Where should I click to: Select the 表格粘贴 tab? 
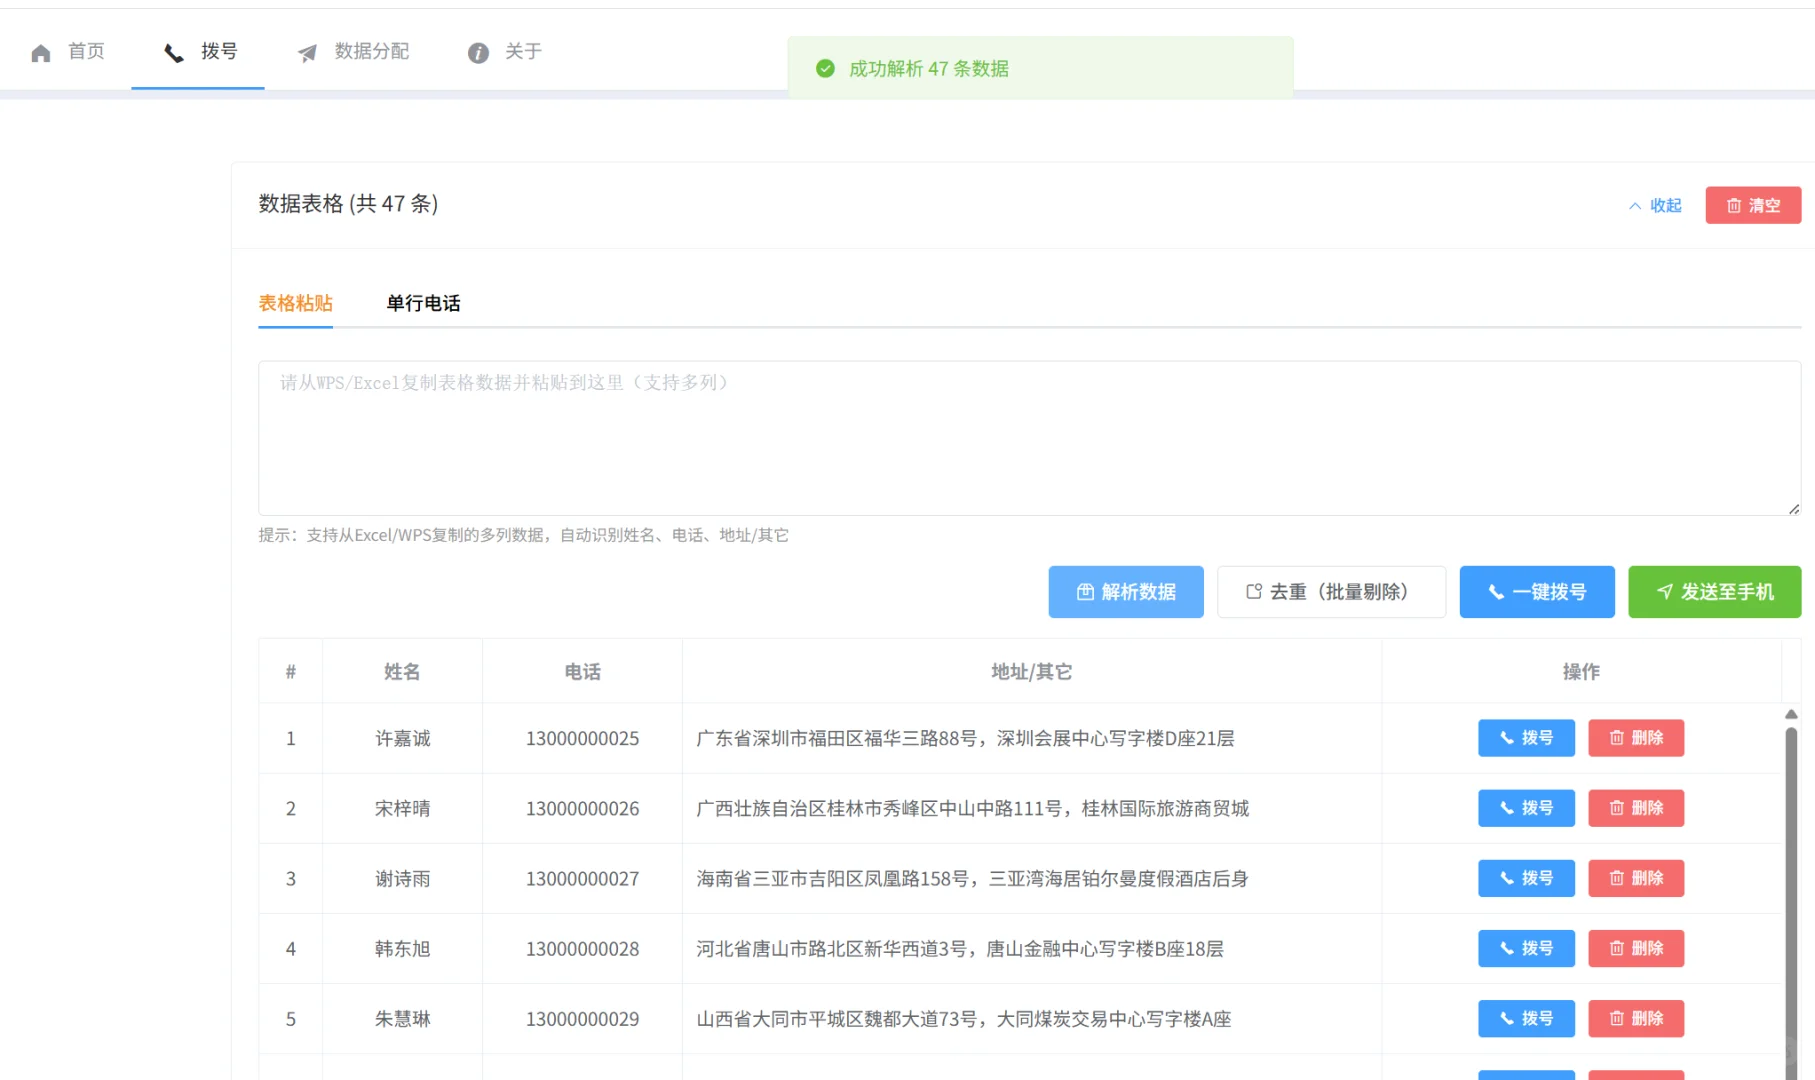(x=295, y=303)
